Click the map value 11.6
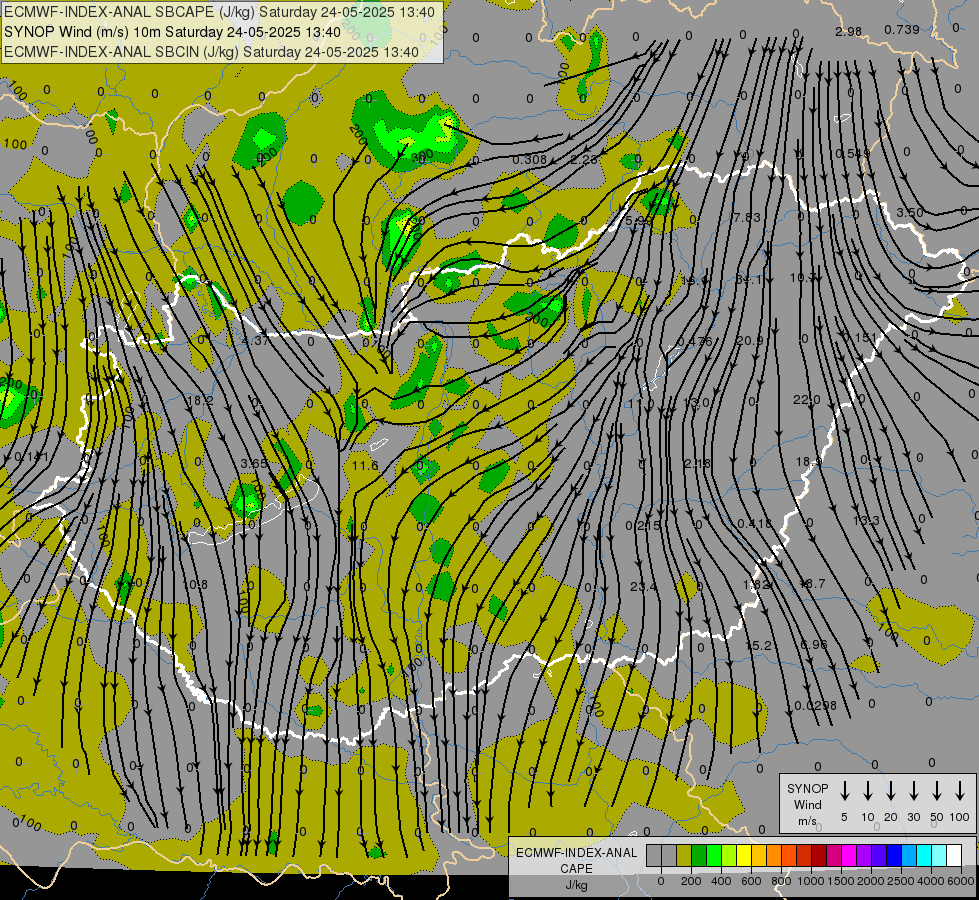Screen dimensions: 979x900 (365, 465)
